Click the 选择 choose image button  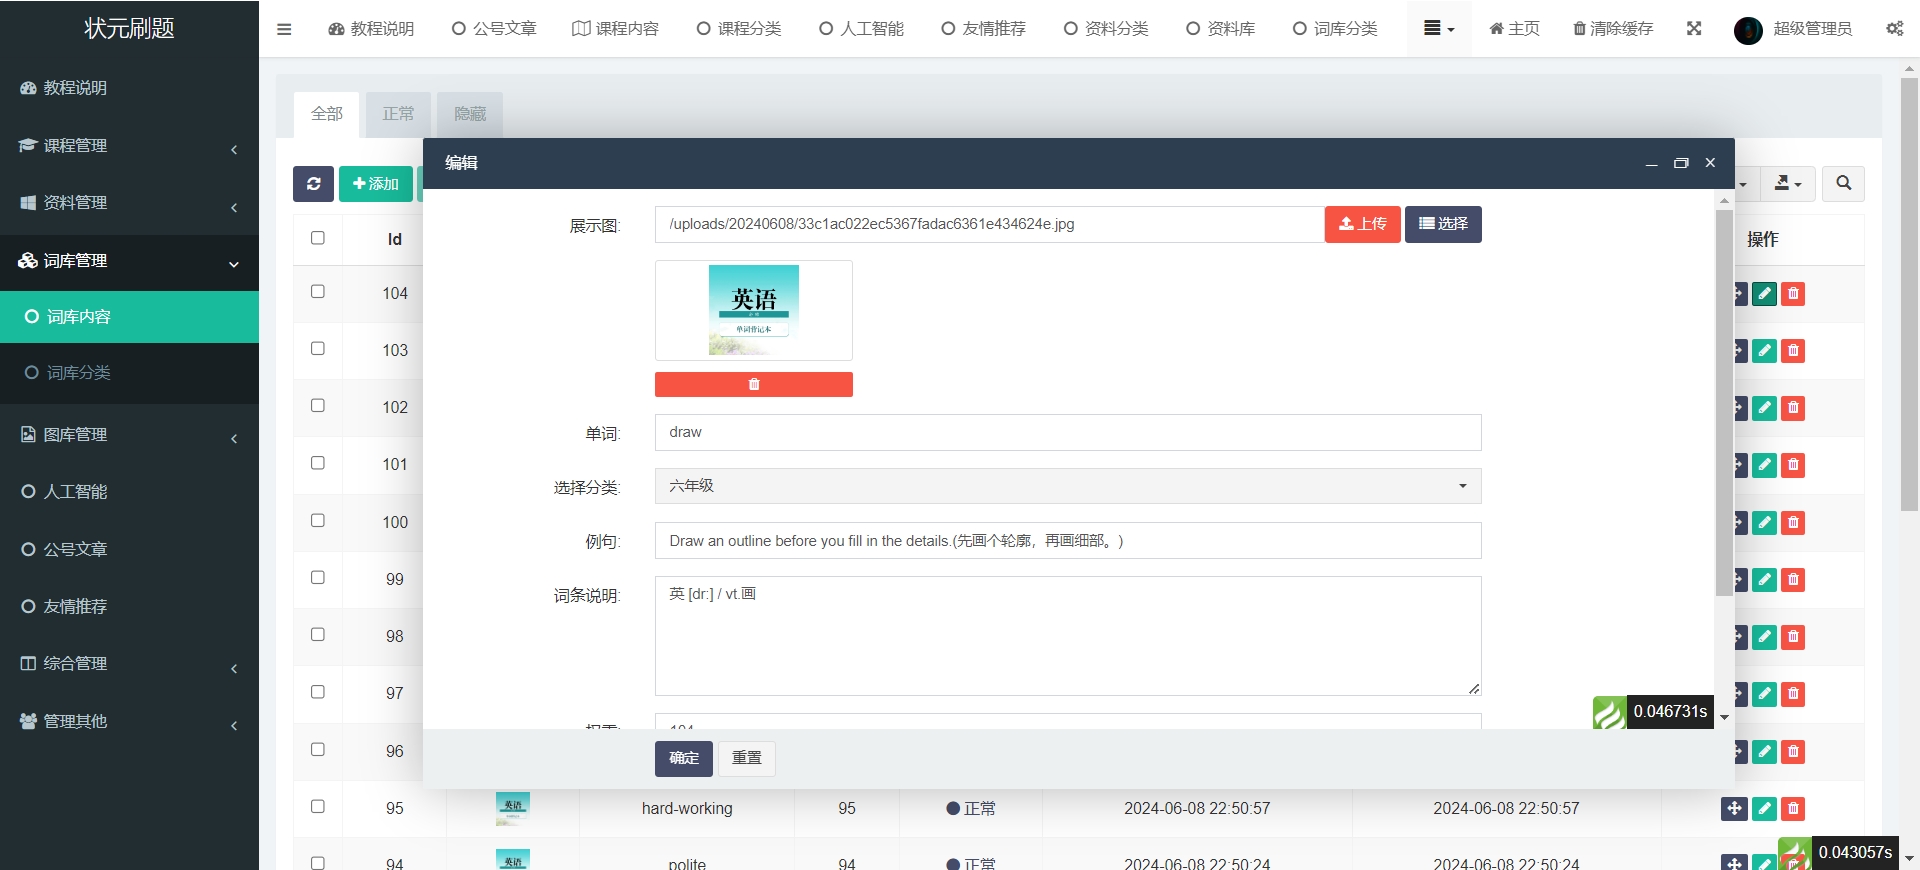click(x=1443, y=224)
